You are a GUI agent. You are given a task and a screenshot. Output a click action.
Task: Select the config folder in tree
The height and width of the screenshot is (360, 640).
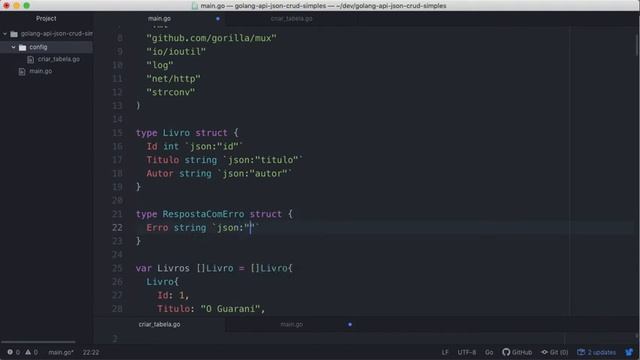point(46,47)
